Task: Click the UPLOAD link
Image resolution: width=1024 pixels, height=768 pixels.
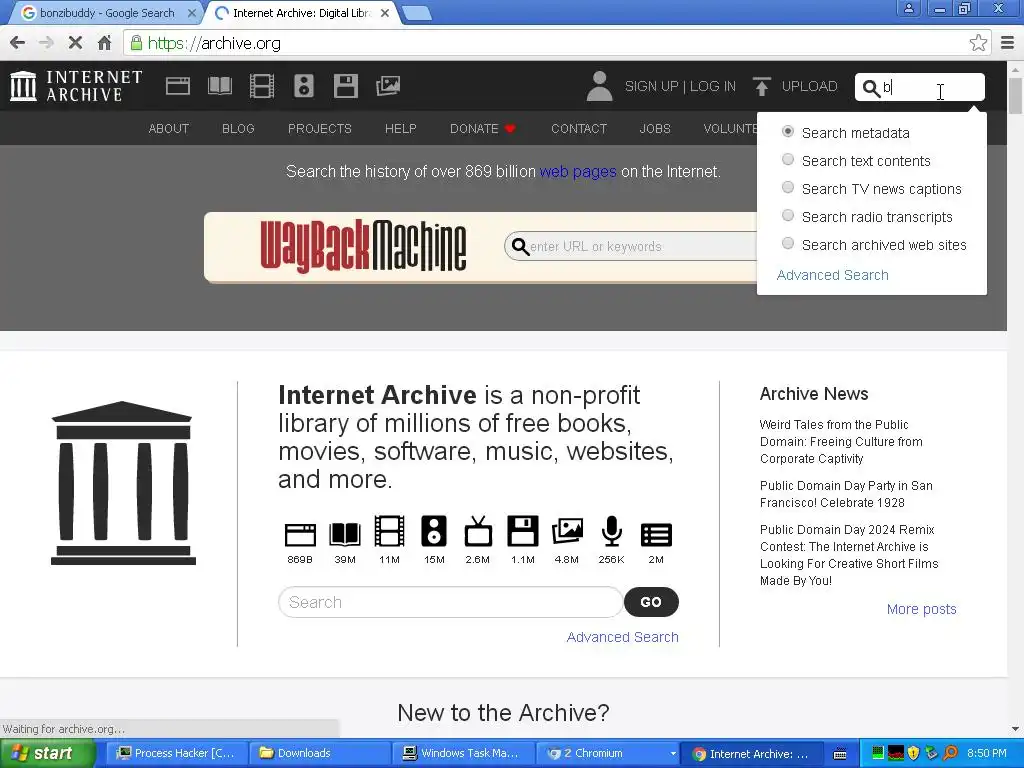Action: pyautogui.click(x=809, y=86)
